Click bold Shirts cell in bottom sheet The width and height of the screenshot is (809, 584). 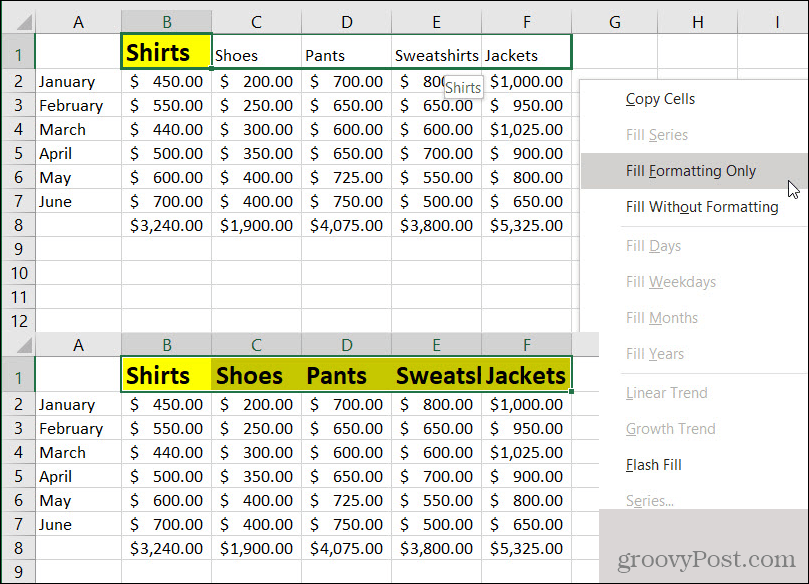click(x=167, y=375)
